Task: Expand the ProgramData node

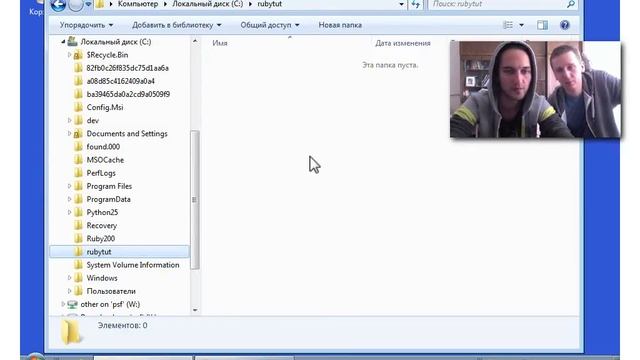Action: click(x=69, y=199)
